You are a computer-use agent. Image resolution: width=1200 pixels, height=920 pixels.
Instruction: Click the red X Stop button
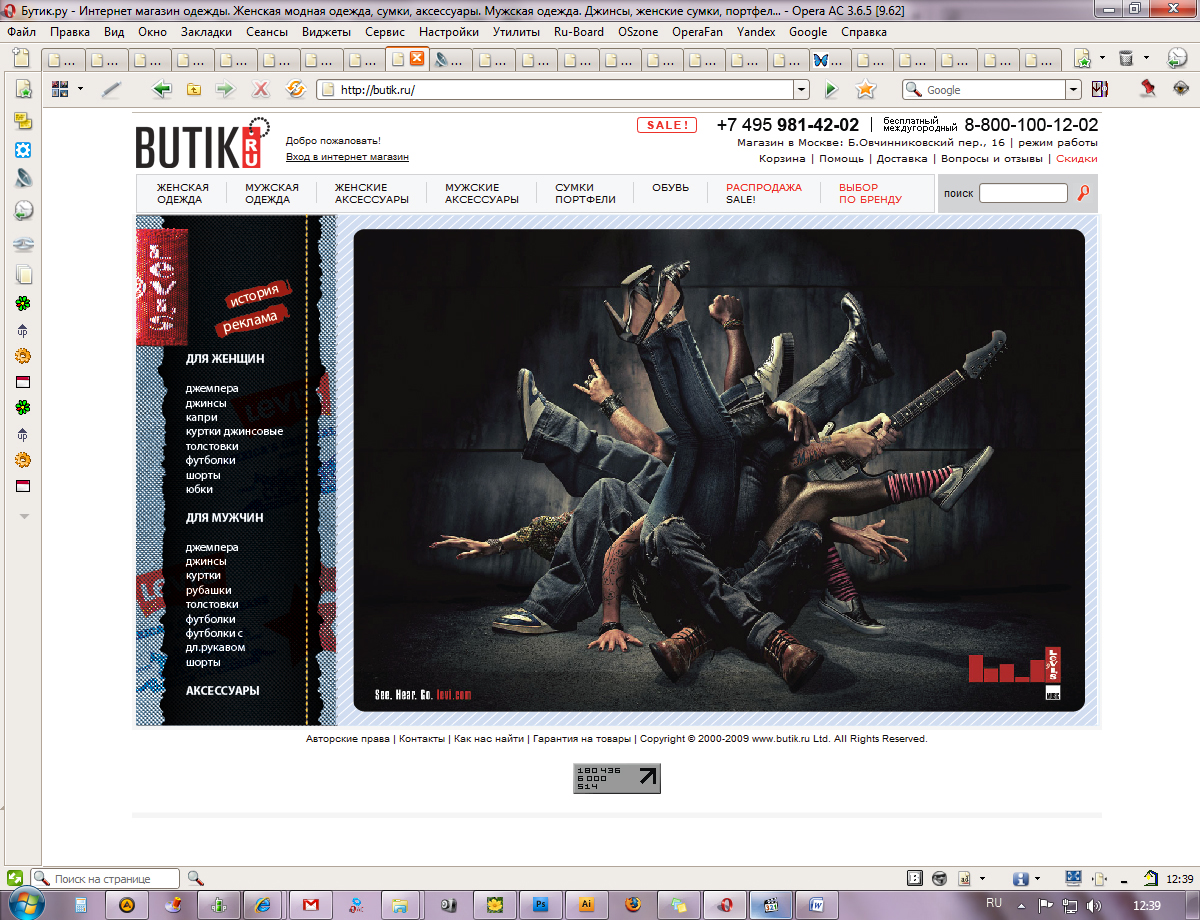(260, 89)
